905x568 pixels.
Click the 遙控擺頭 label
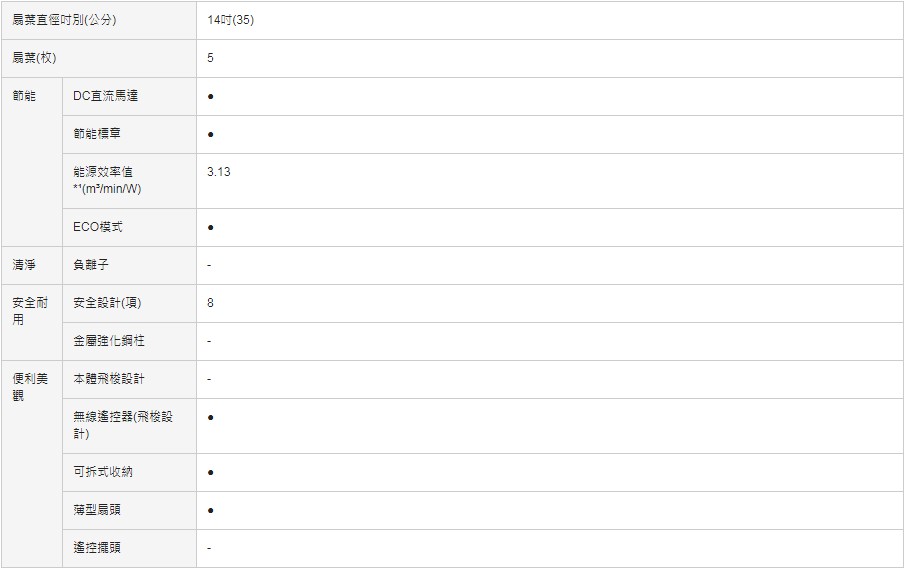(97, 548)
